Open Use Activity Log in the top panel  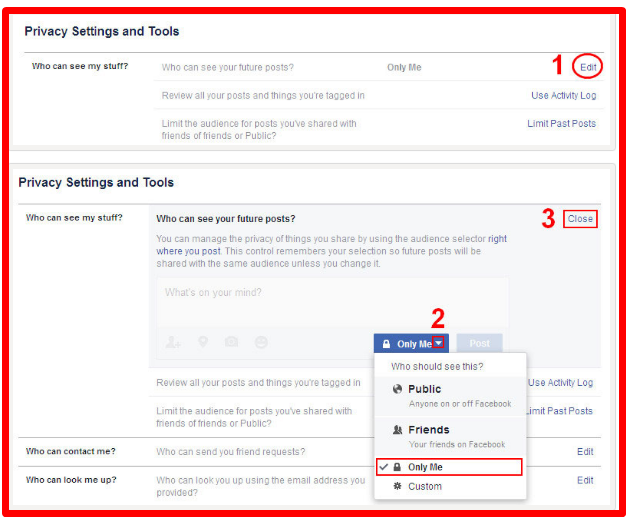pyautogui.click(x=564, y=95)
